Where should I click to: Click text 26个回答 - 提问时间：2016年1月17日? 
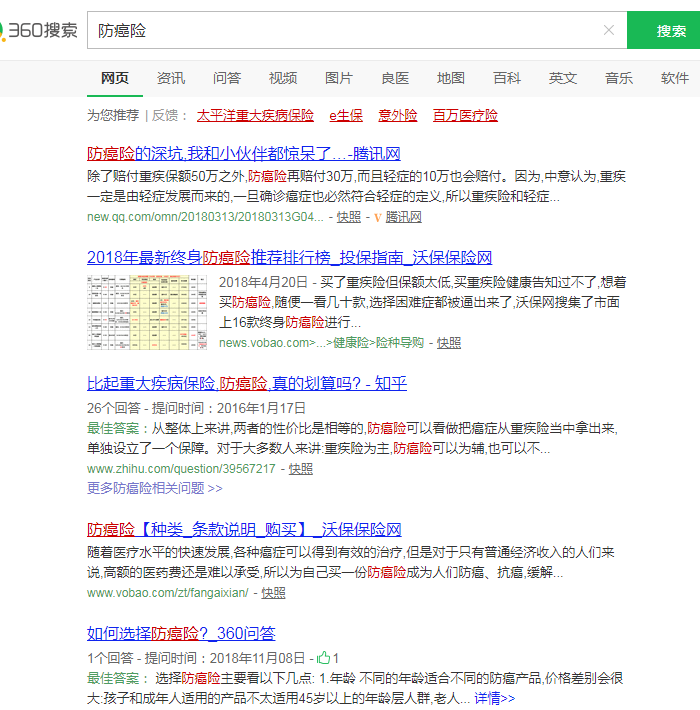(x=196, y=408)
